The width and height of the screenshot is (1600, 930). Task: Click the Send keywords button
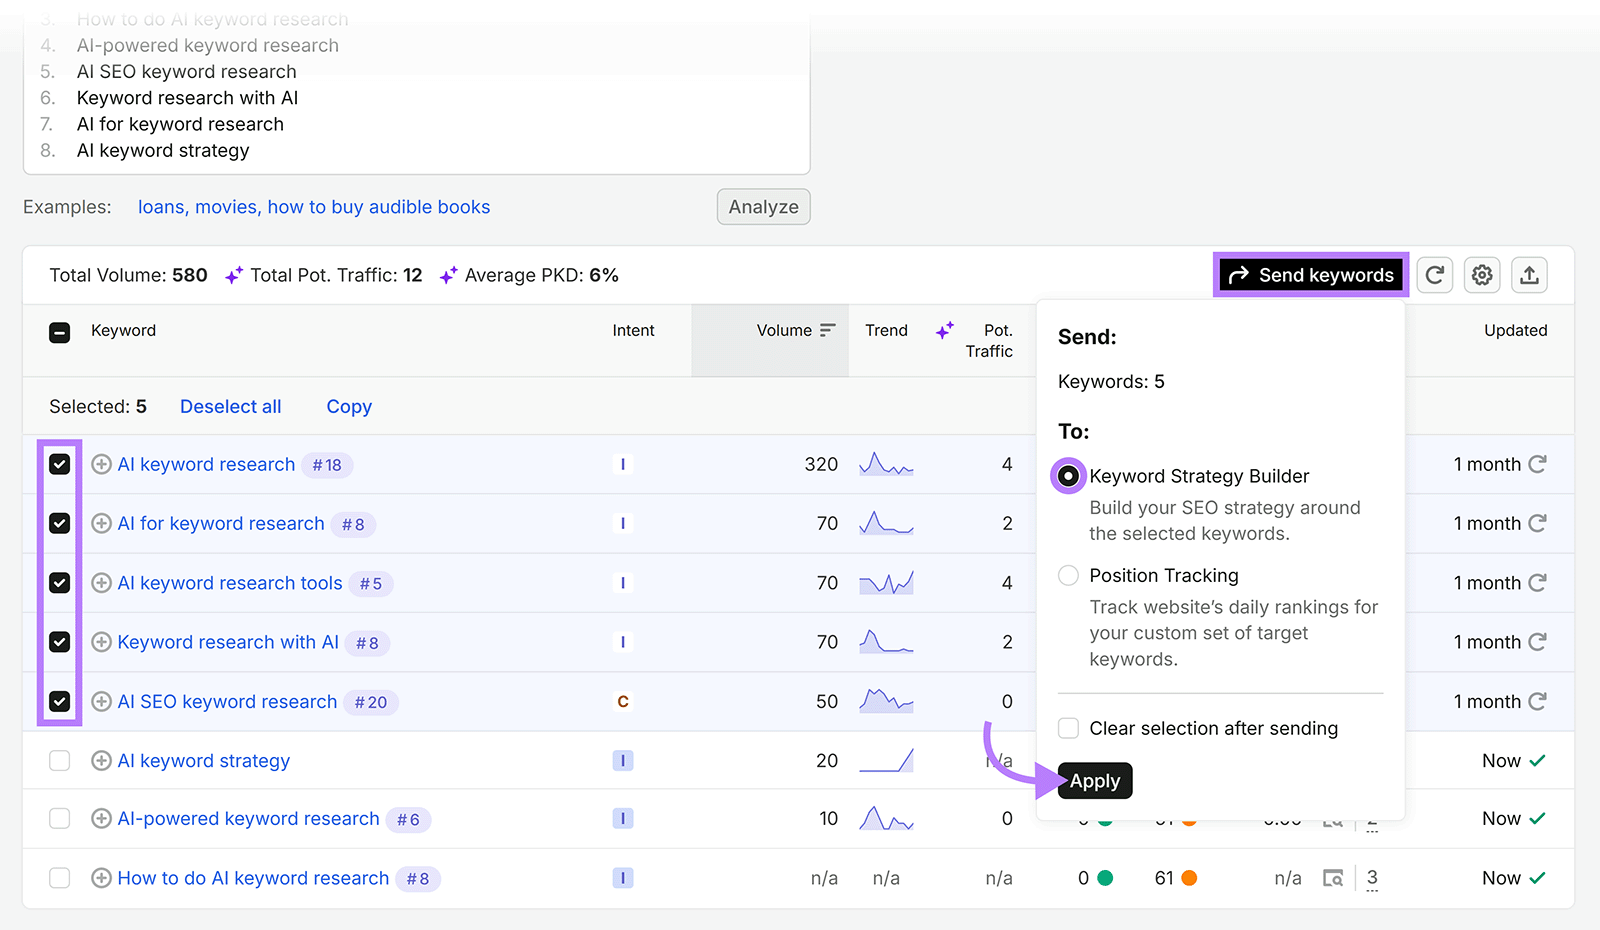[x=1311, y=275]
